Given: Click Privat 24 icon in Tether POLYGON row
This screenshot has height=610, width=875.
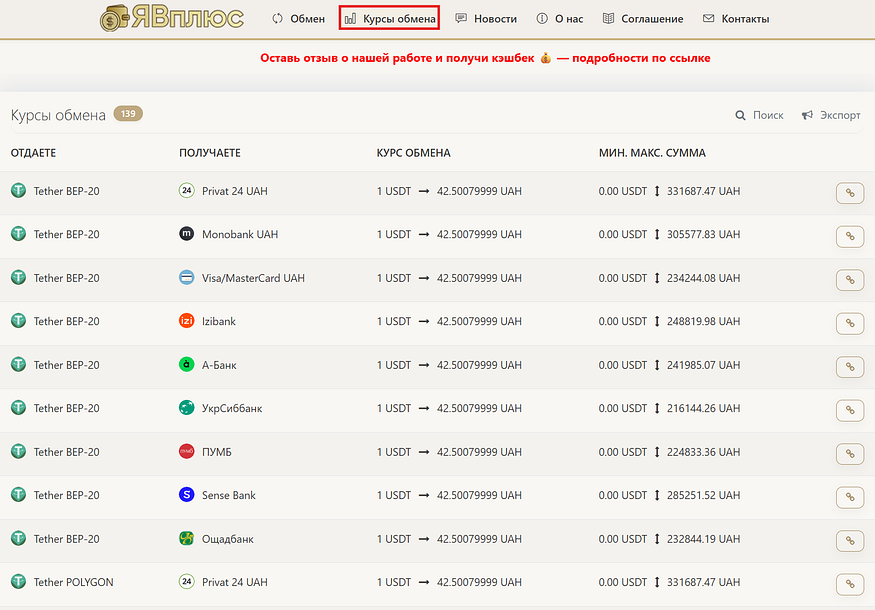Looking at the screenshot, I should (186, 582).
